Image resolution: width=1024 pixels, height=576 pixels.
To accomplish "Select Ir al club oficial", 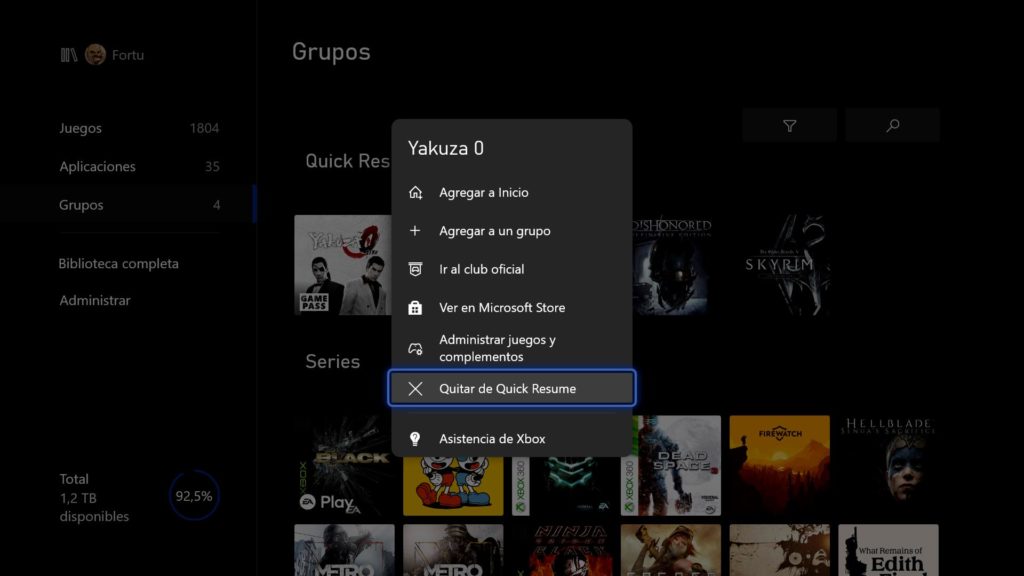I will [511, 269].
